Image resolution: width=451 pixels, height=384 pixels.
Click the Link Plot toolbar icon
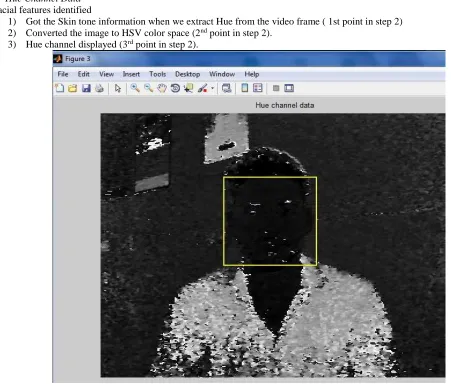coord(227,88)
